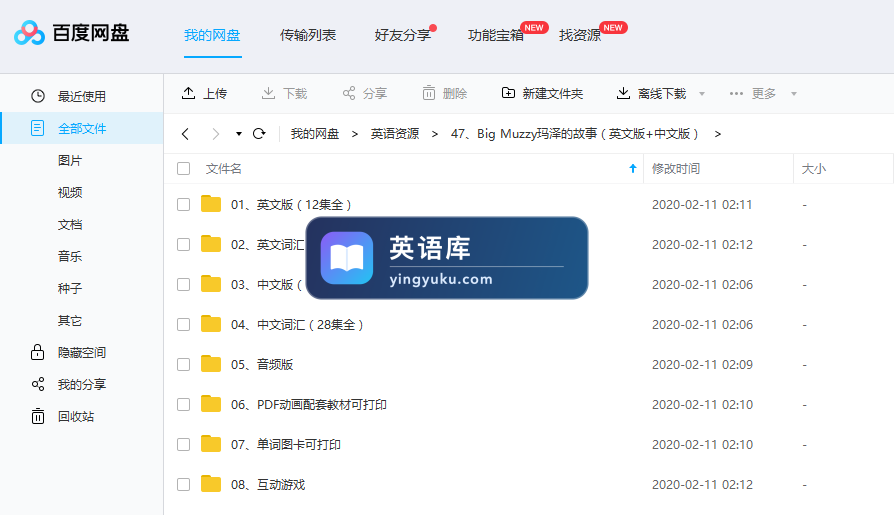Screen dimensions: 894x515
Task: Select 图片 category in sidebar
Action: click(70, 161)
